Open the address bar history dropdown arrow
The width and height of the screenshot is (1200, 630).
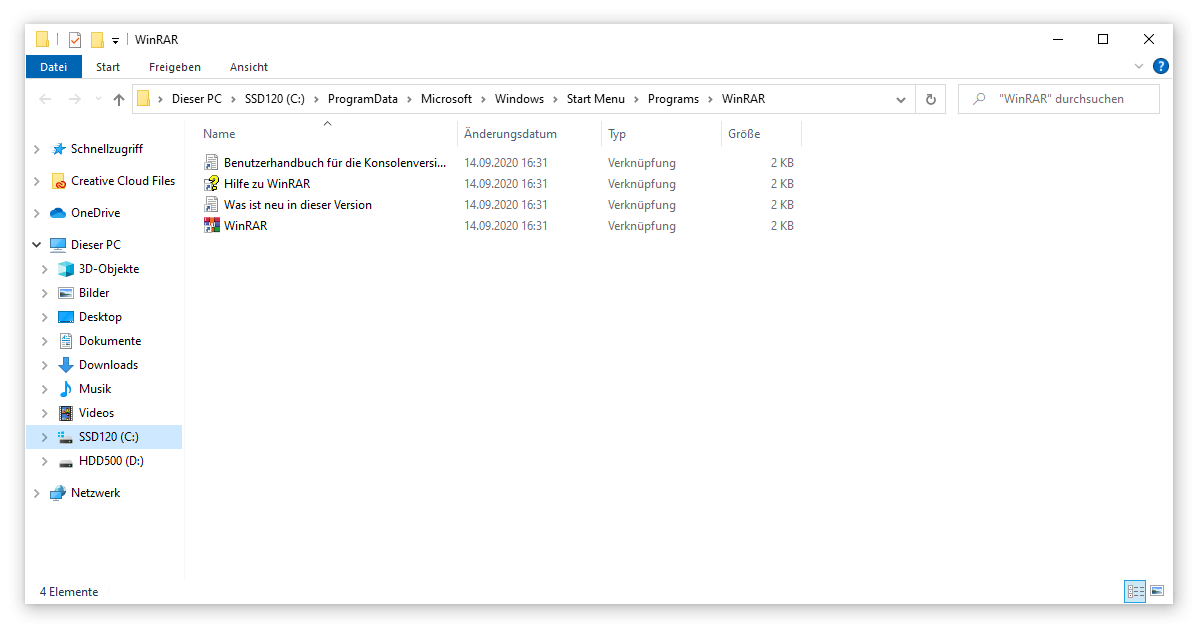pyautogui.click(x=900, y=98)
